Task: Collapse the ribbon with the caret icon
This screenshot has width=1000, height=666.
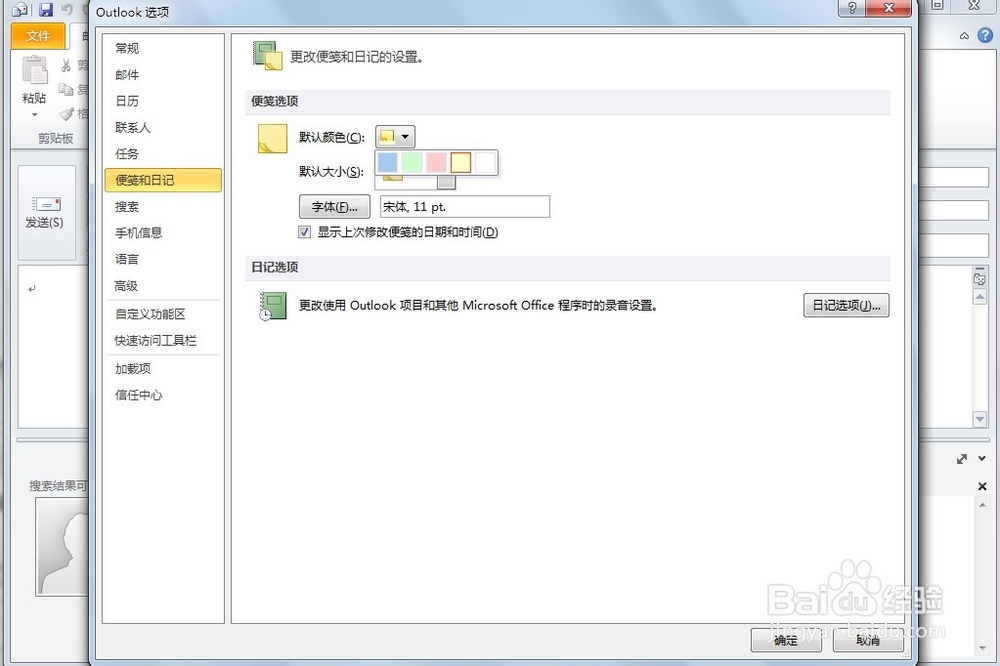Action: coord(964,36)
